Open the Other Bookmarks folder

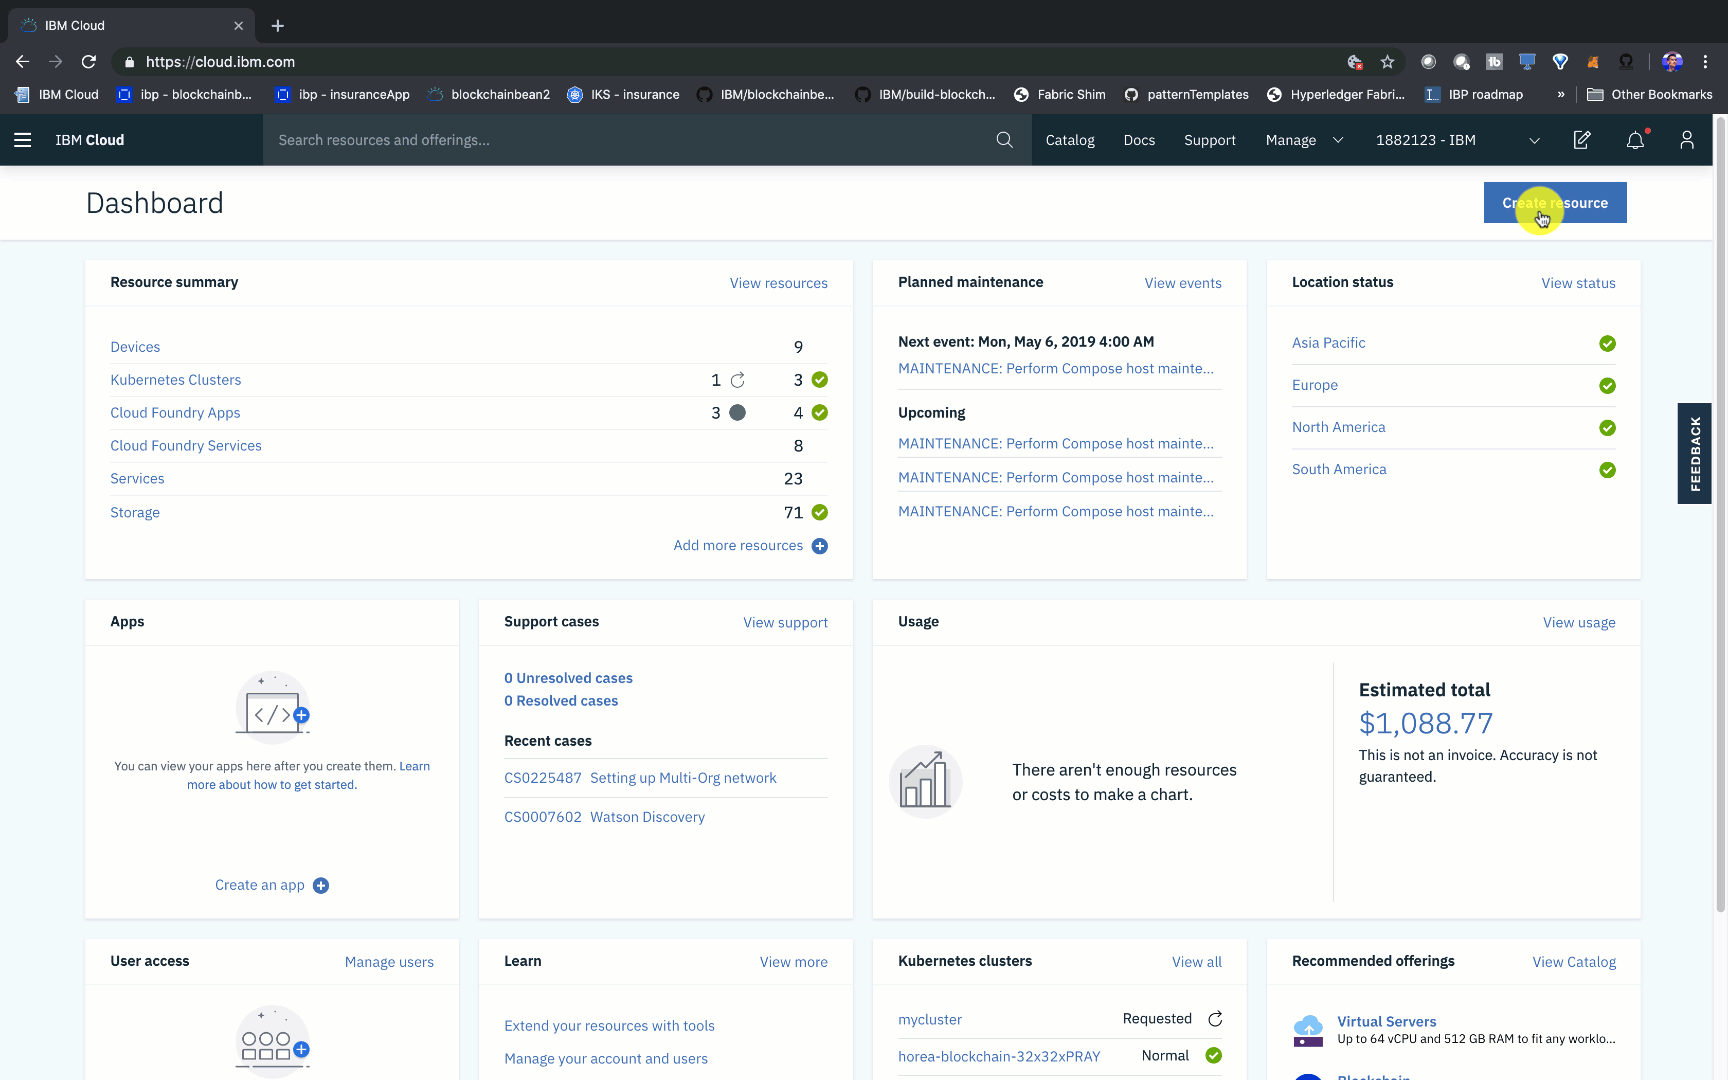point(1649,95)
